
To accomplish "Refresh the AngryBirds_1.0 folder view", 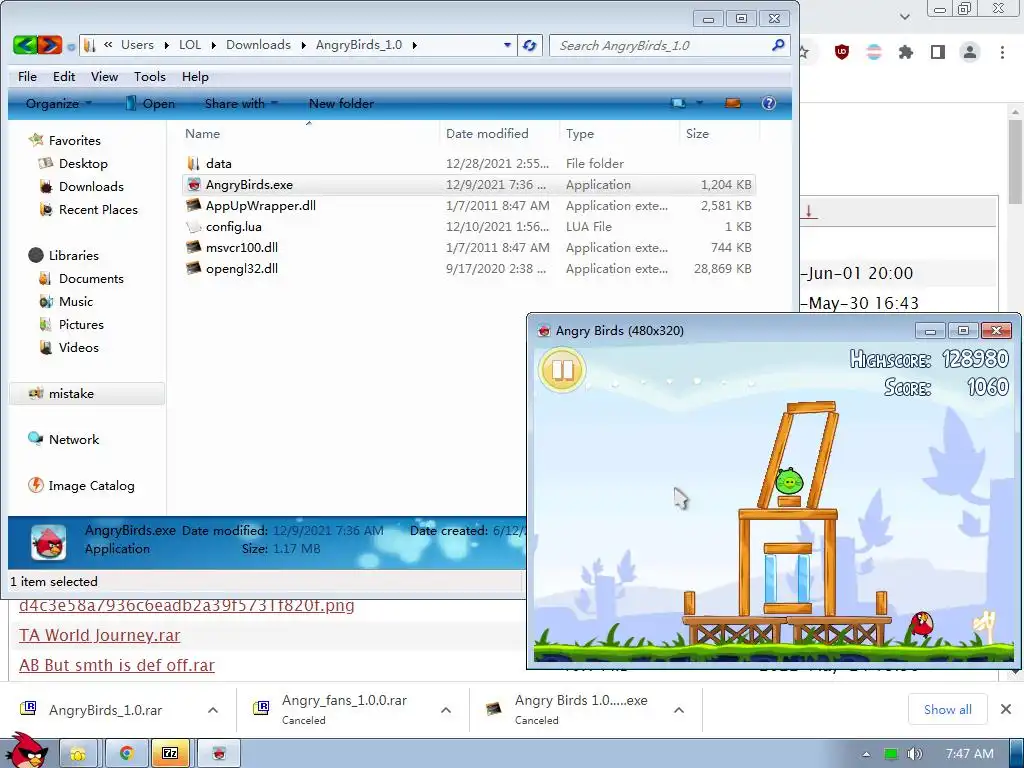I will tap(530, 46).
